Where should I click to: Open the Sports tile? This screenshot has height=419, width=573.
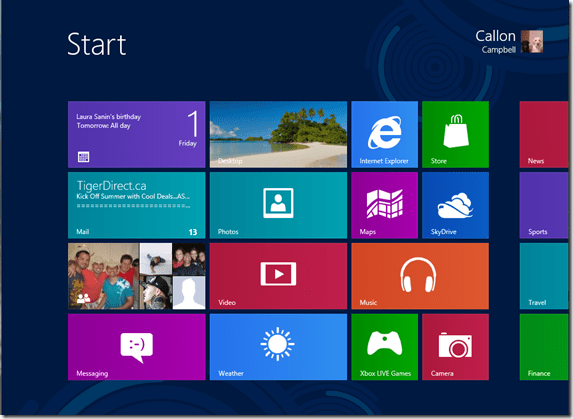pyautogui.click(x=544, y=205)
